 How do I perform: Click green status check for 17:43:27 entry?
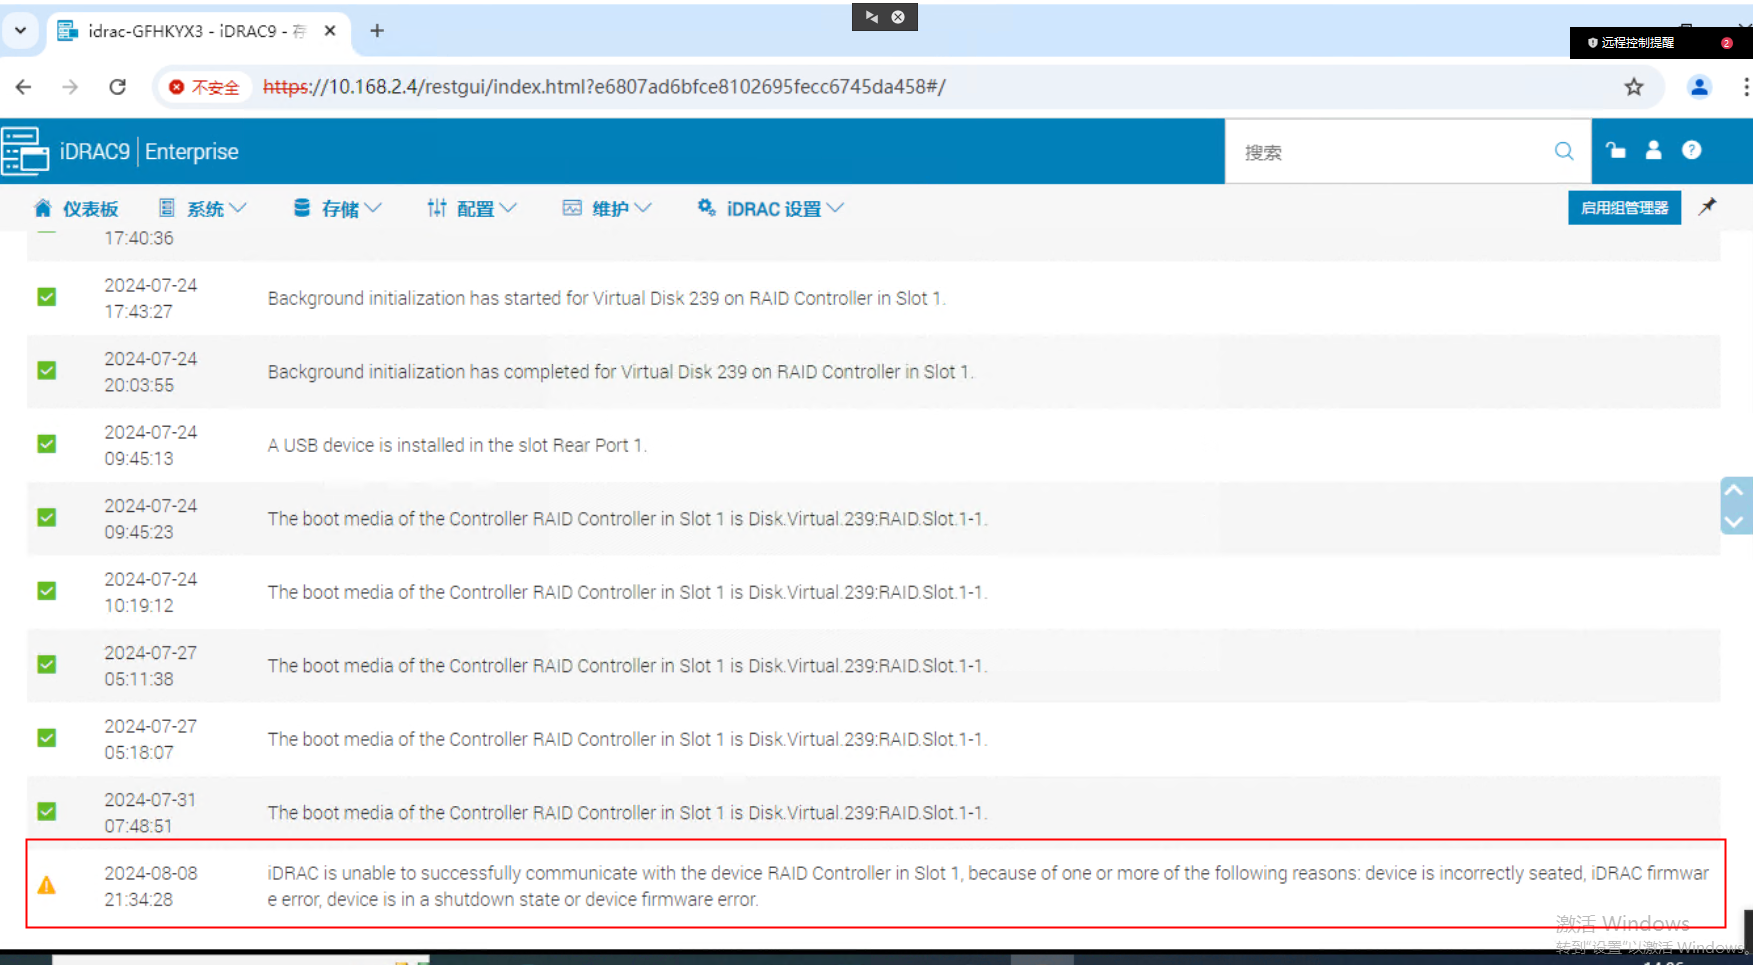click(x=47, y=297)
